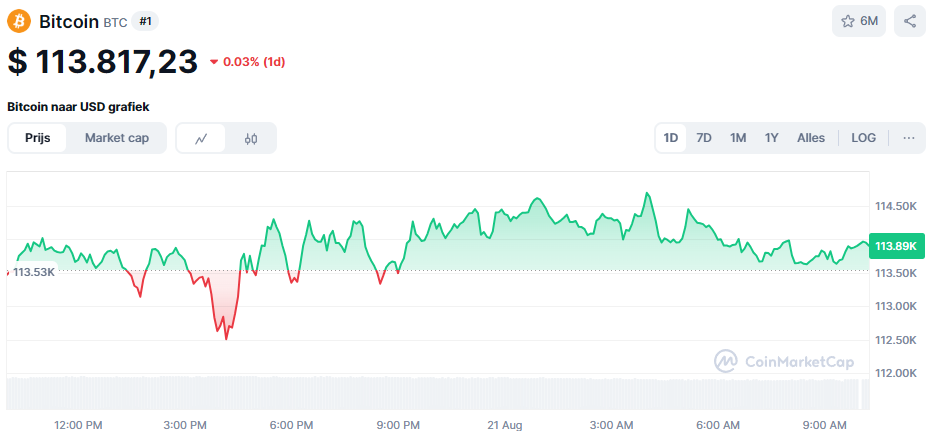Choose the 1Y time range

(x=771, y=138)
